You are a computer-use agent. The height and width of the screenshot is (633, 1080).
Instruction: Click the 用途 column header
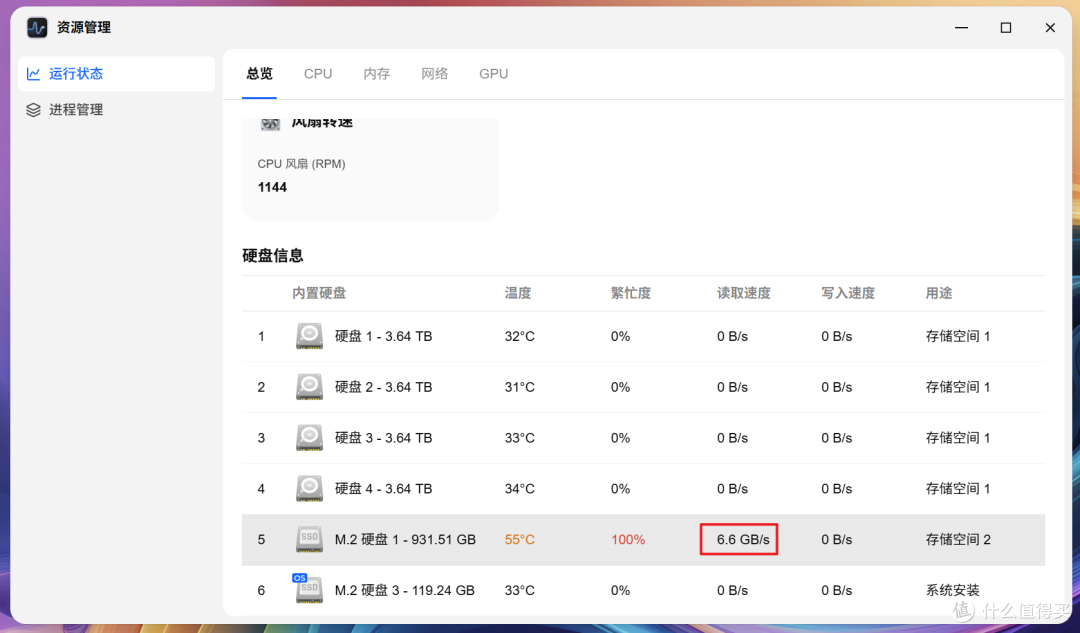pyautogui.click(x=939, y=293)
